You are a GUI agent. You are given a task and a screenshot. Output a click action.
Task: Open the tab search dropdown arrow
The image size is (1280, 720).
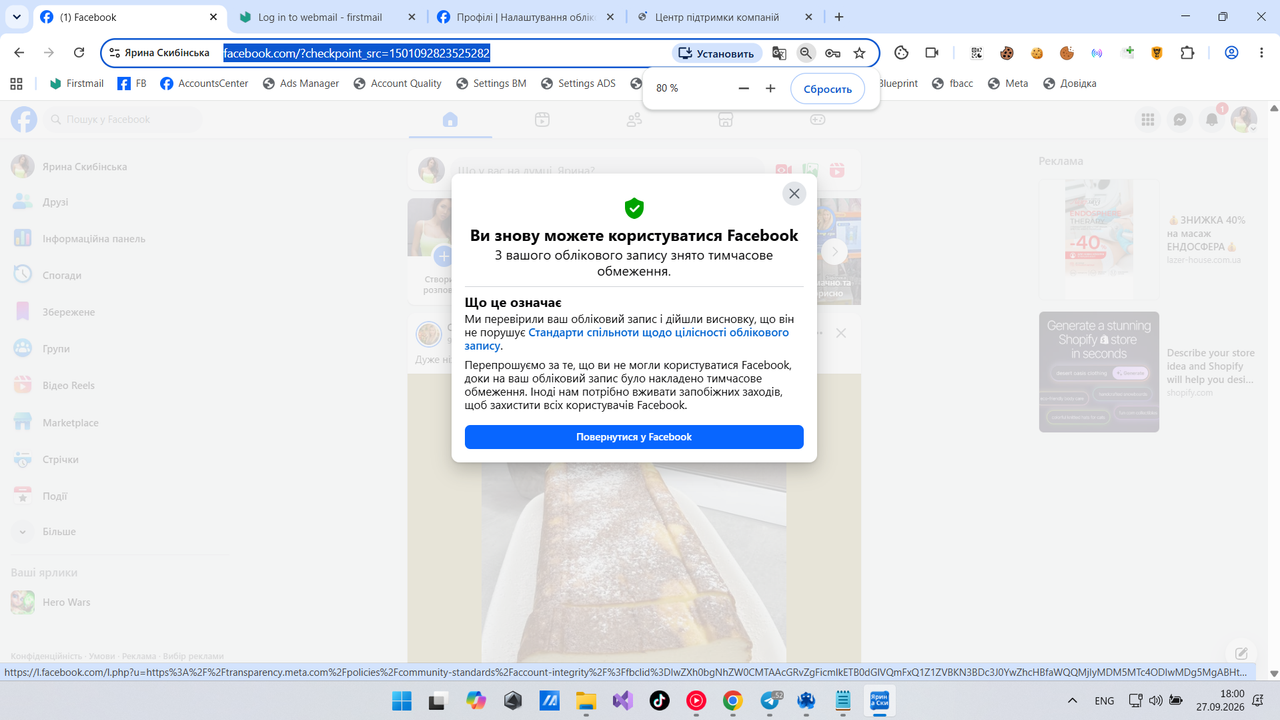click(x=17, y=17)
